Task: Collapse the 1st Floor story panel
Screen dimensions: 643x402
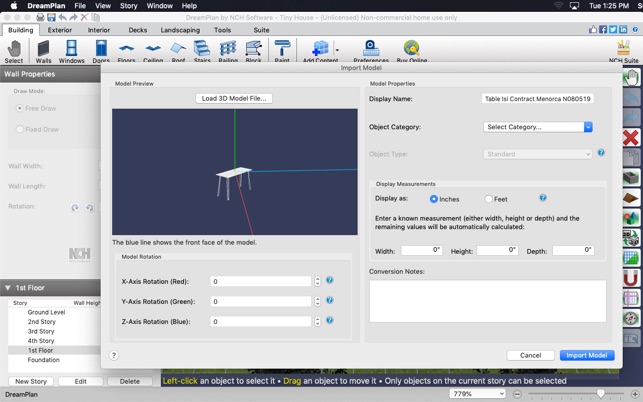Action: pos(8,288)
